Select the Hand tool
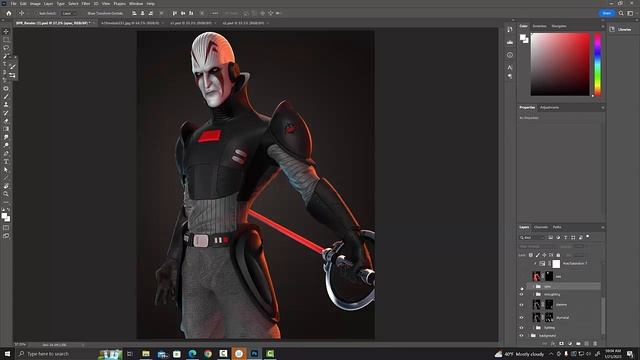 [x=6, y=186]
